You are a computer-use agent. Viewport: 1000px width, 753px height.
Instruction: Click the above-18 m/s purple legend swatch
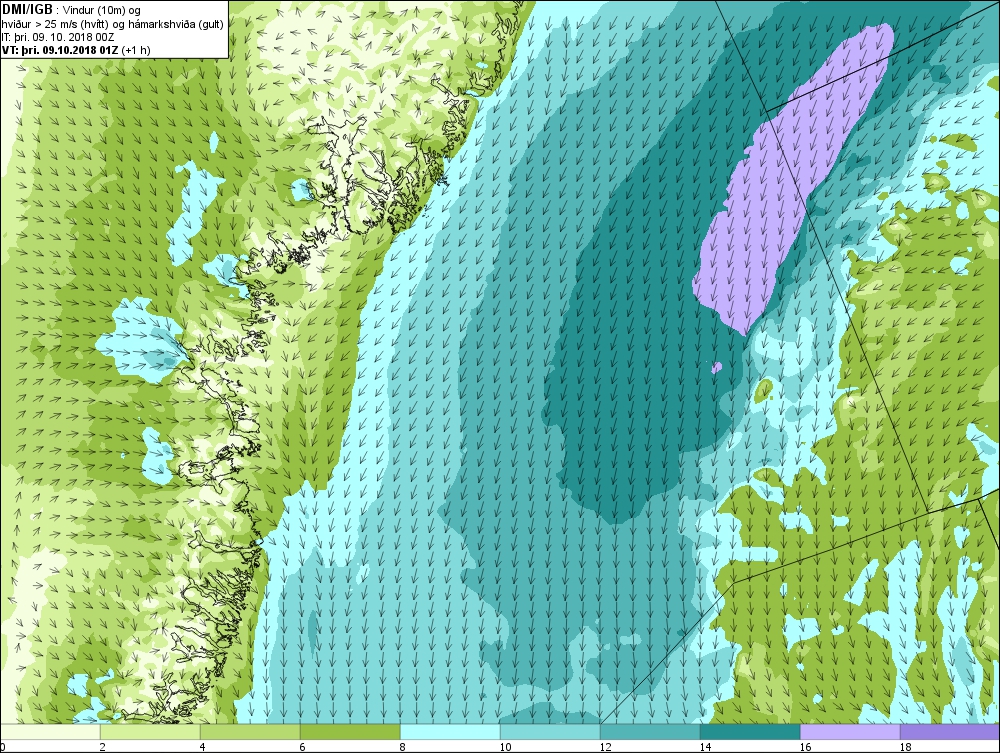[x=950, y=731]
